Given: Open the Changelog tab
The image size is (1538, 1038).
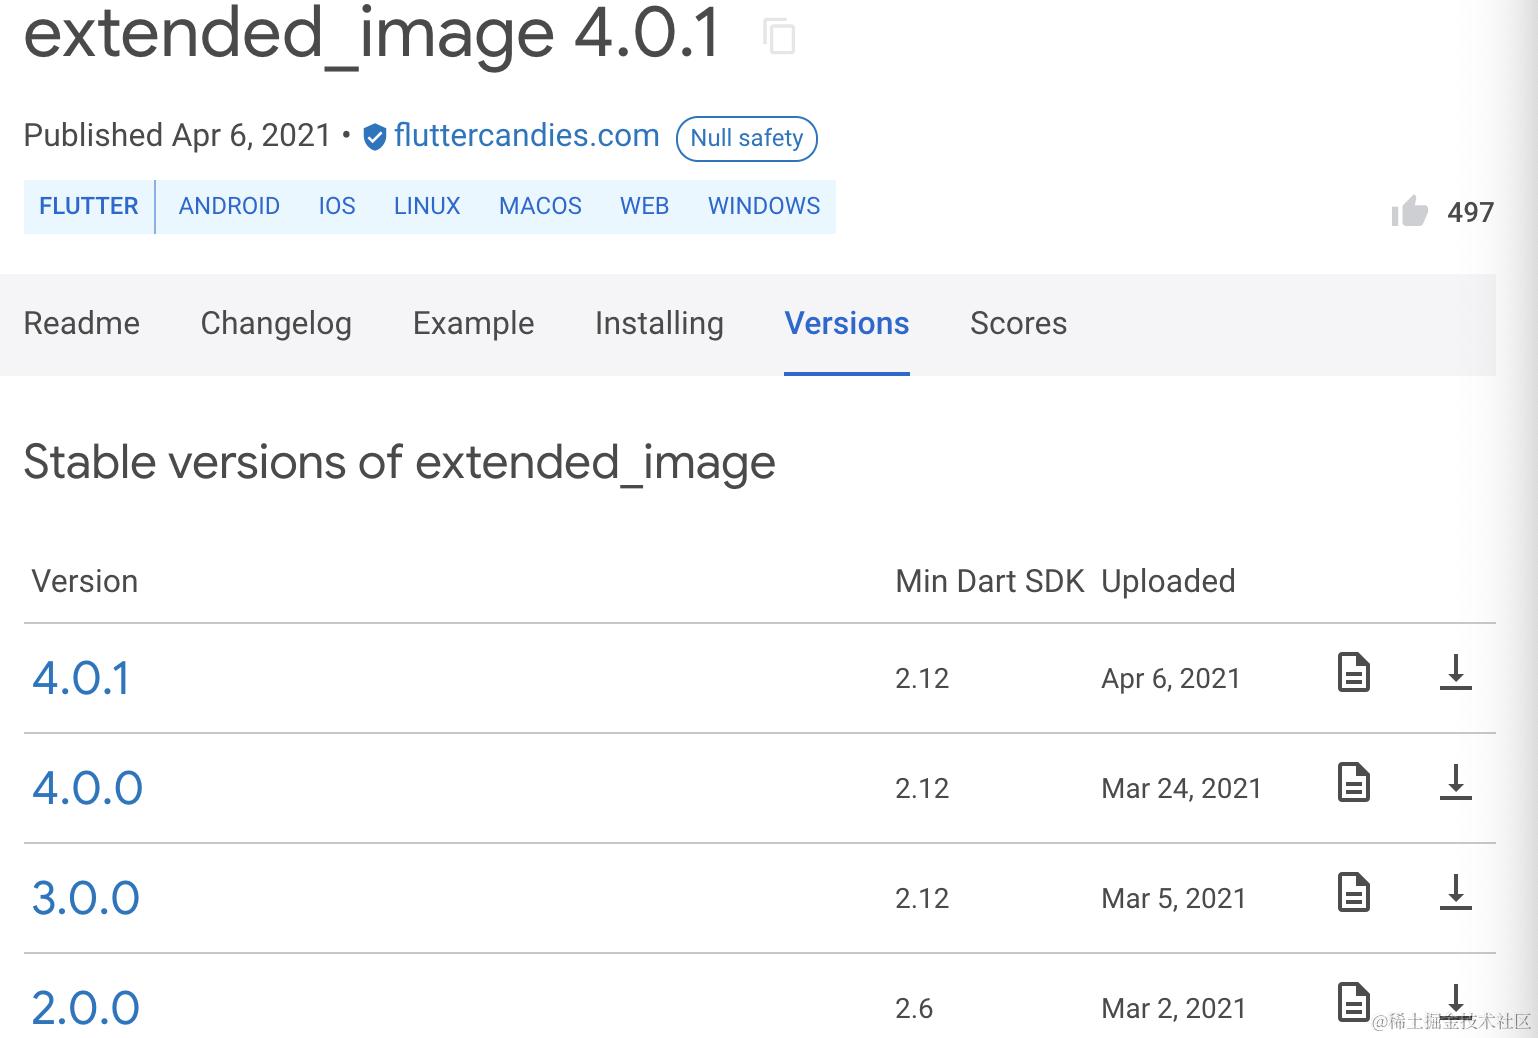Looking at the screenshot, I should coord(276,323).
